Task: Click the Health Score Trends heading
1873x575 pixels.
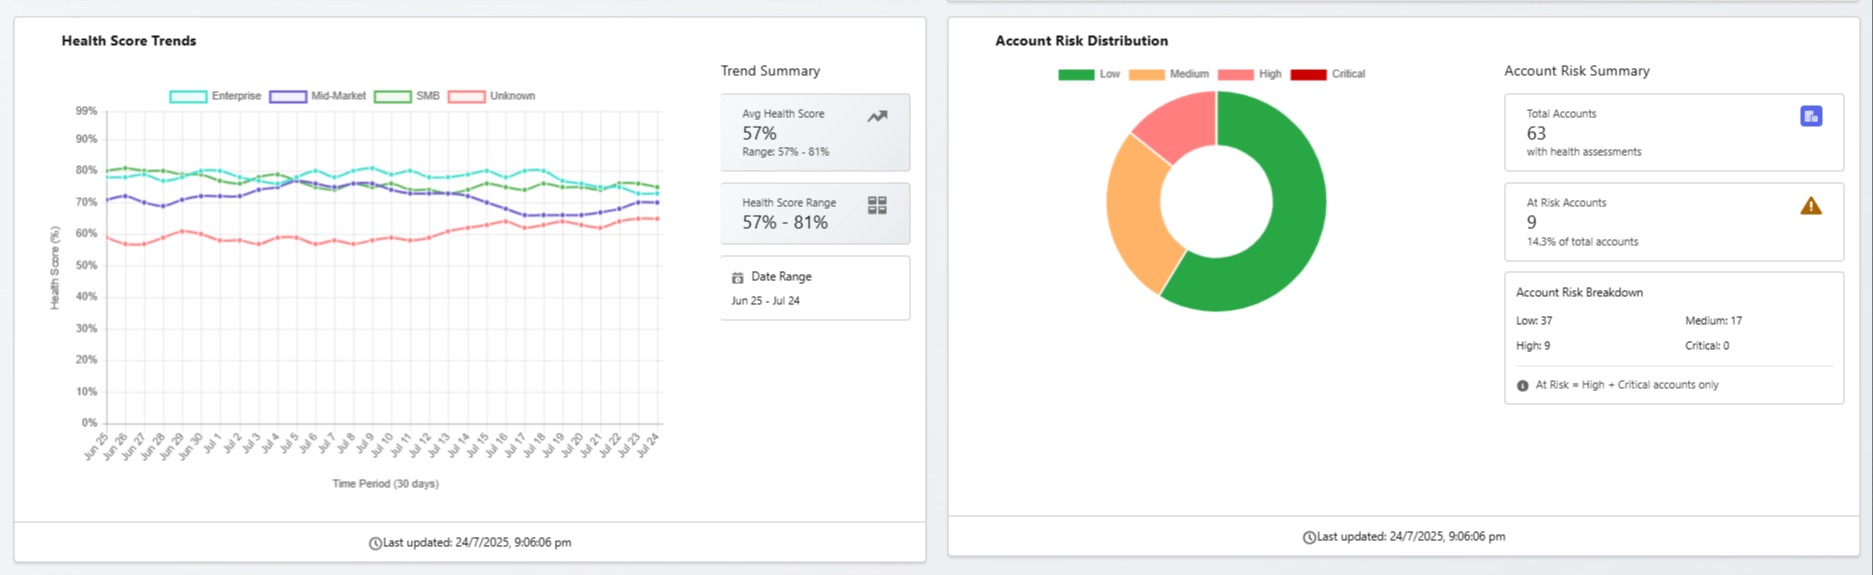Action: click(x=129, y=41)
